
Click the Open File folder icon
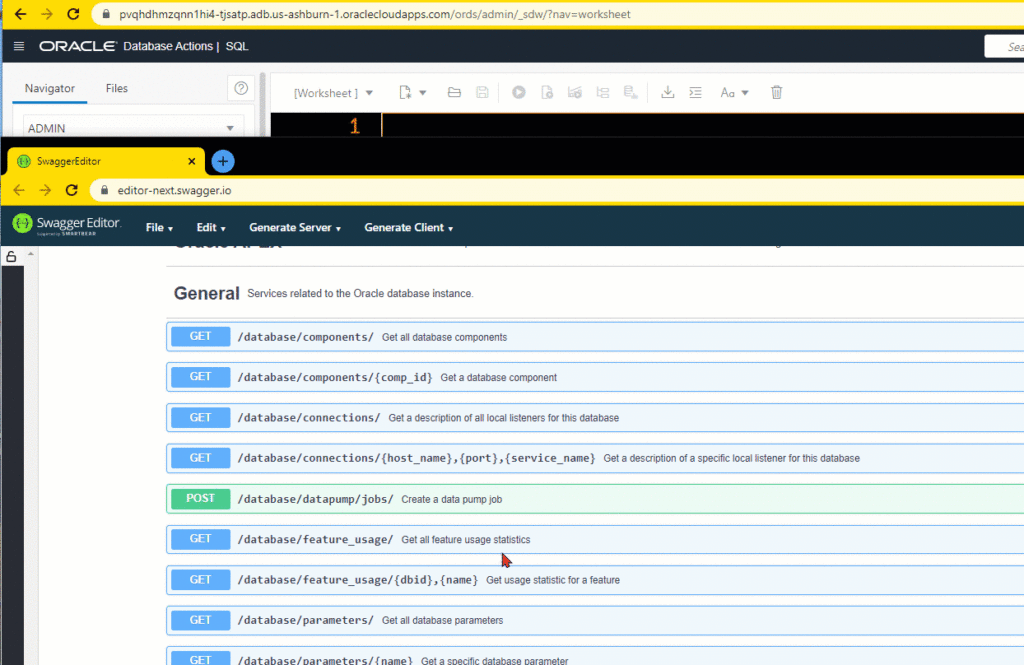click(x=453, y=91)
